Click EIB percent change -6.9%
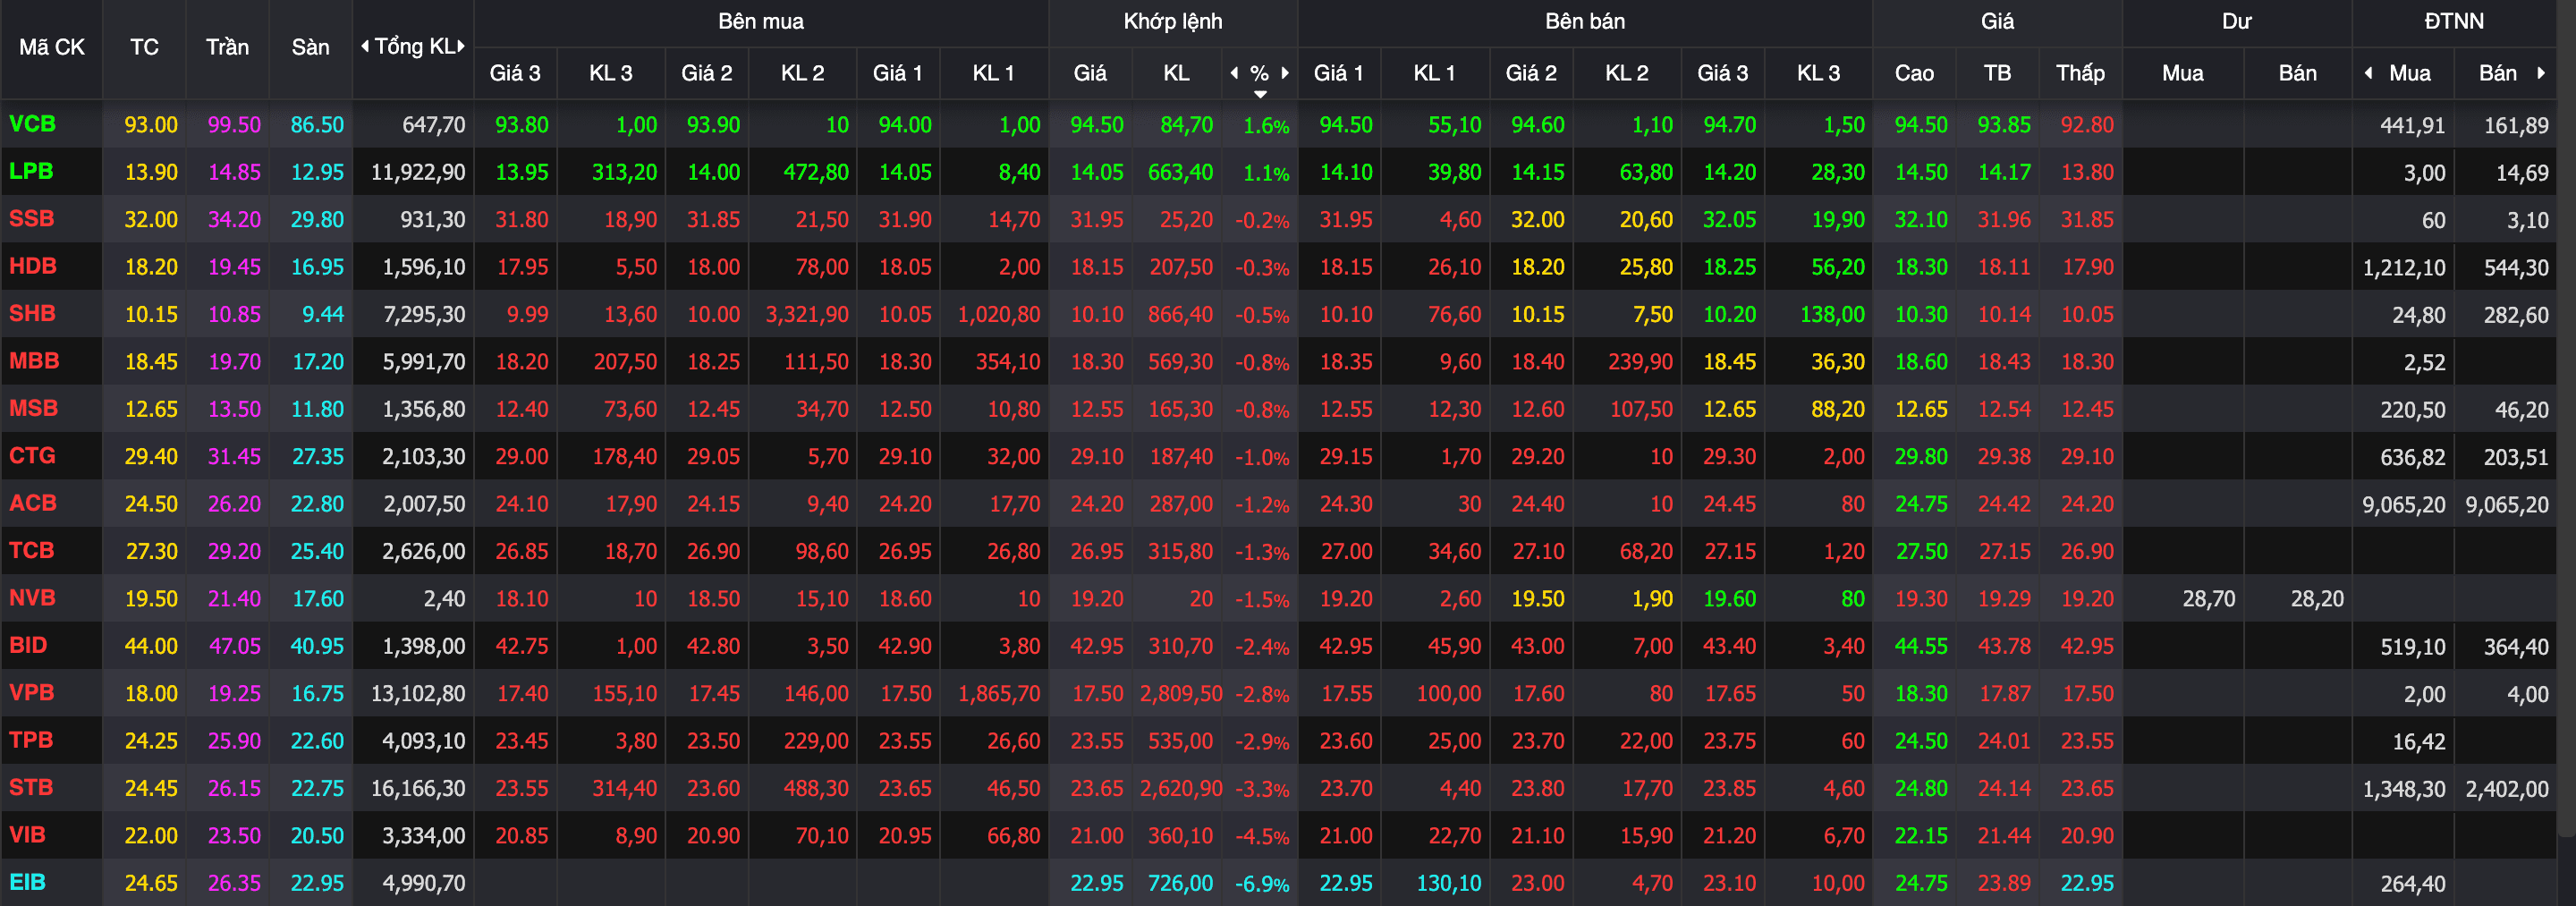The width and height of the screenshot is (2576, 906). coord(1262,884)
